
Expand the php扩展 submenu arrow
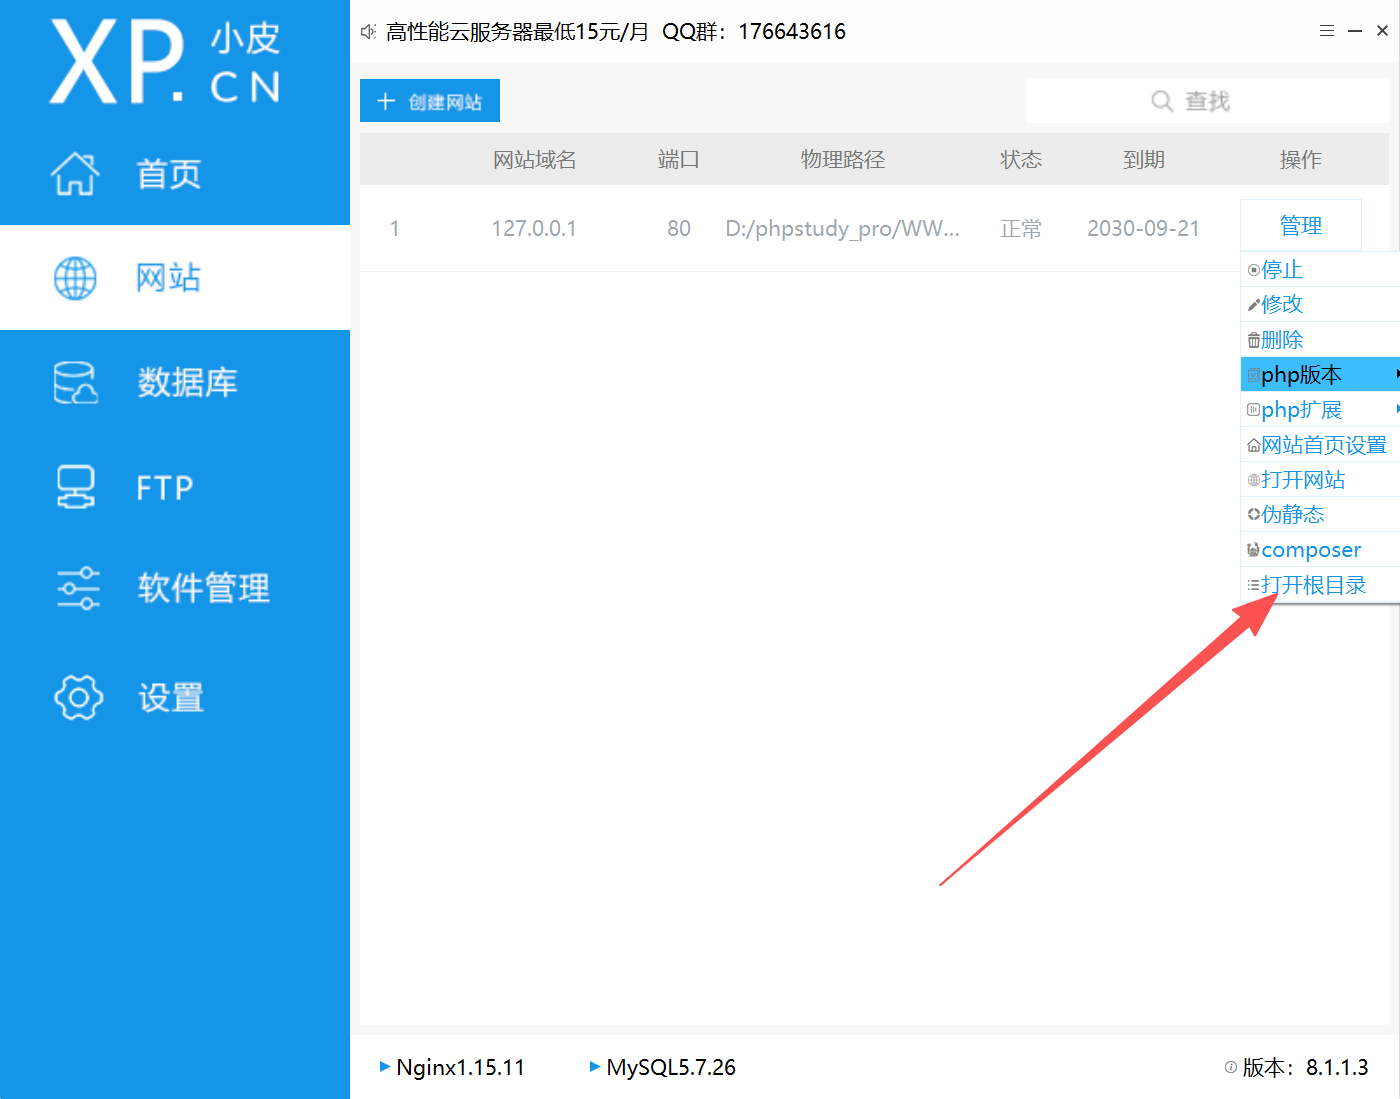(1397, 409)
